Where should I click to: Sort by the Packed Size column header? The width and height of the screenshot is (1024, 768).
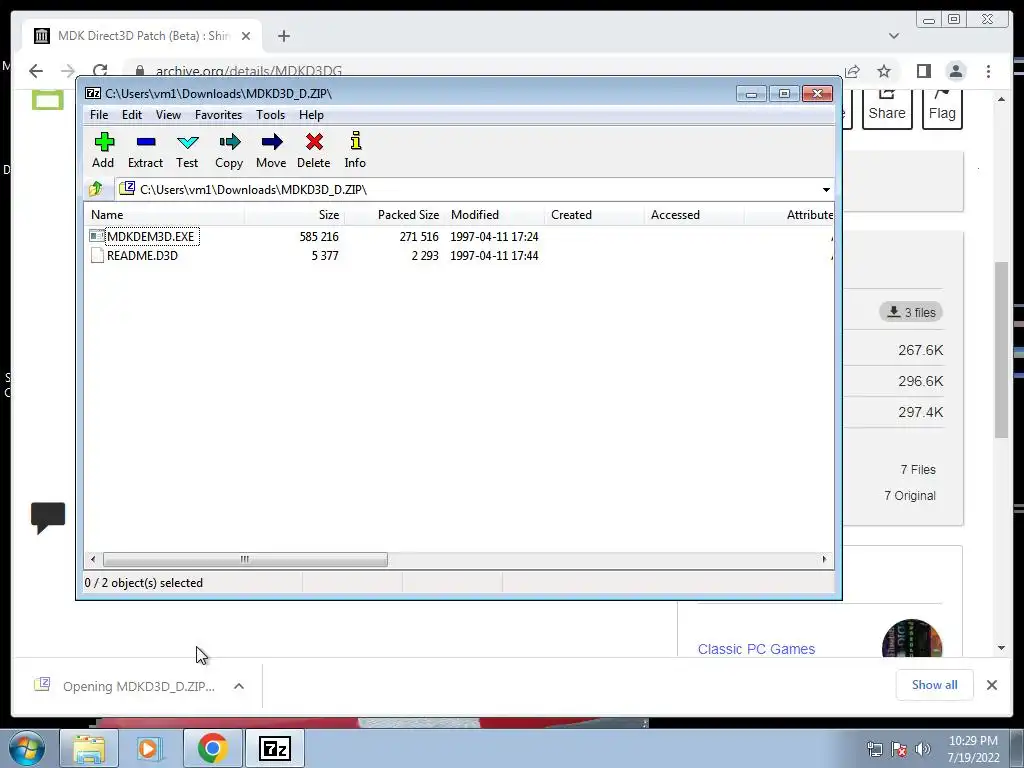394,215
